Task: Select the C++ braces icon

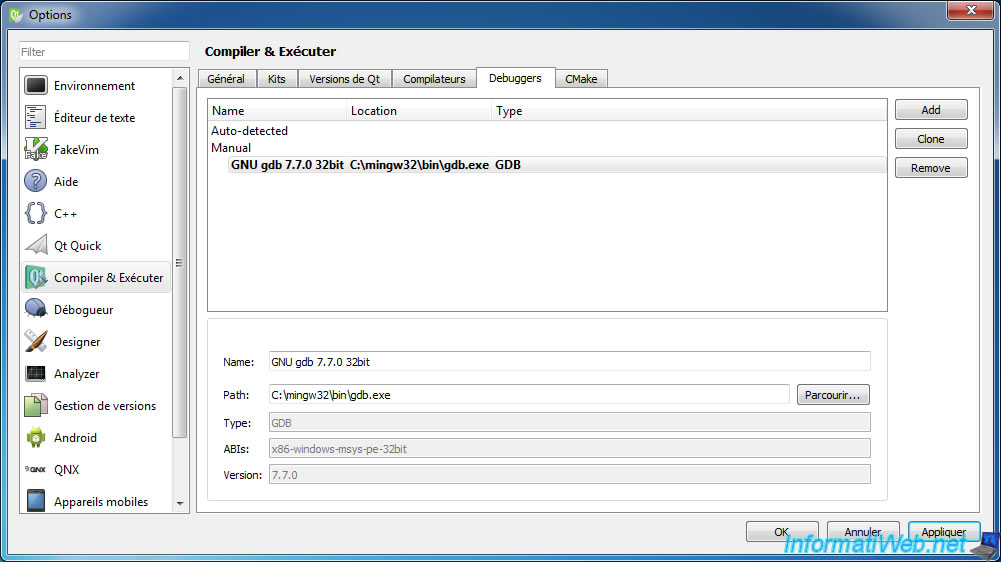Action: pos(36,213)
